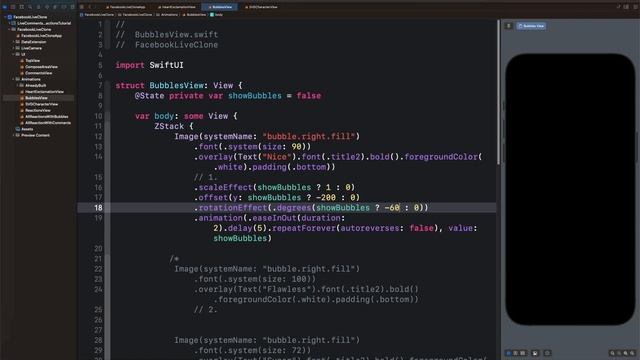
Task: Open Device Settings in preview canvas
Action: 535,353
